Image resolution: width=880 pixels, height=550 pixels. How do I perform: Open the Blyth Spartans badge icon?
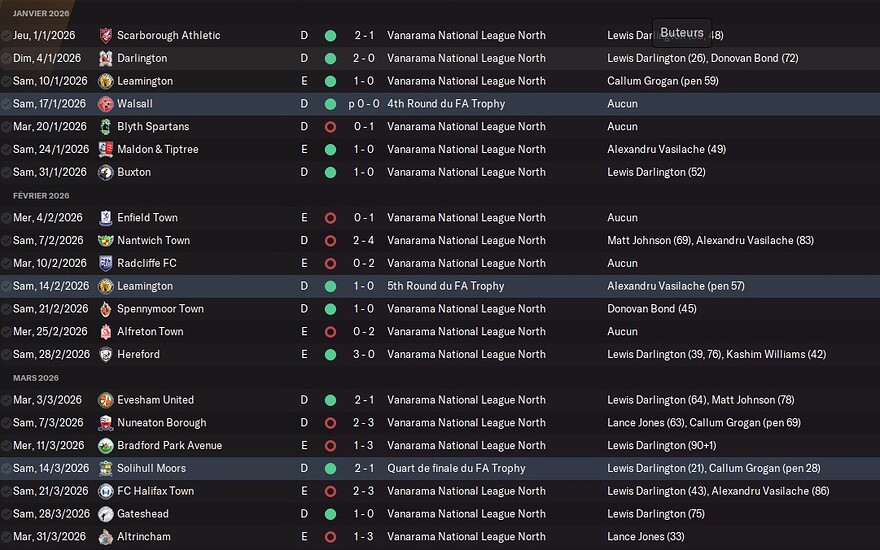(x=105, y=127)
